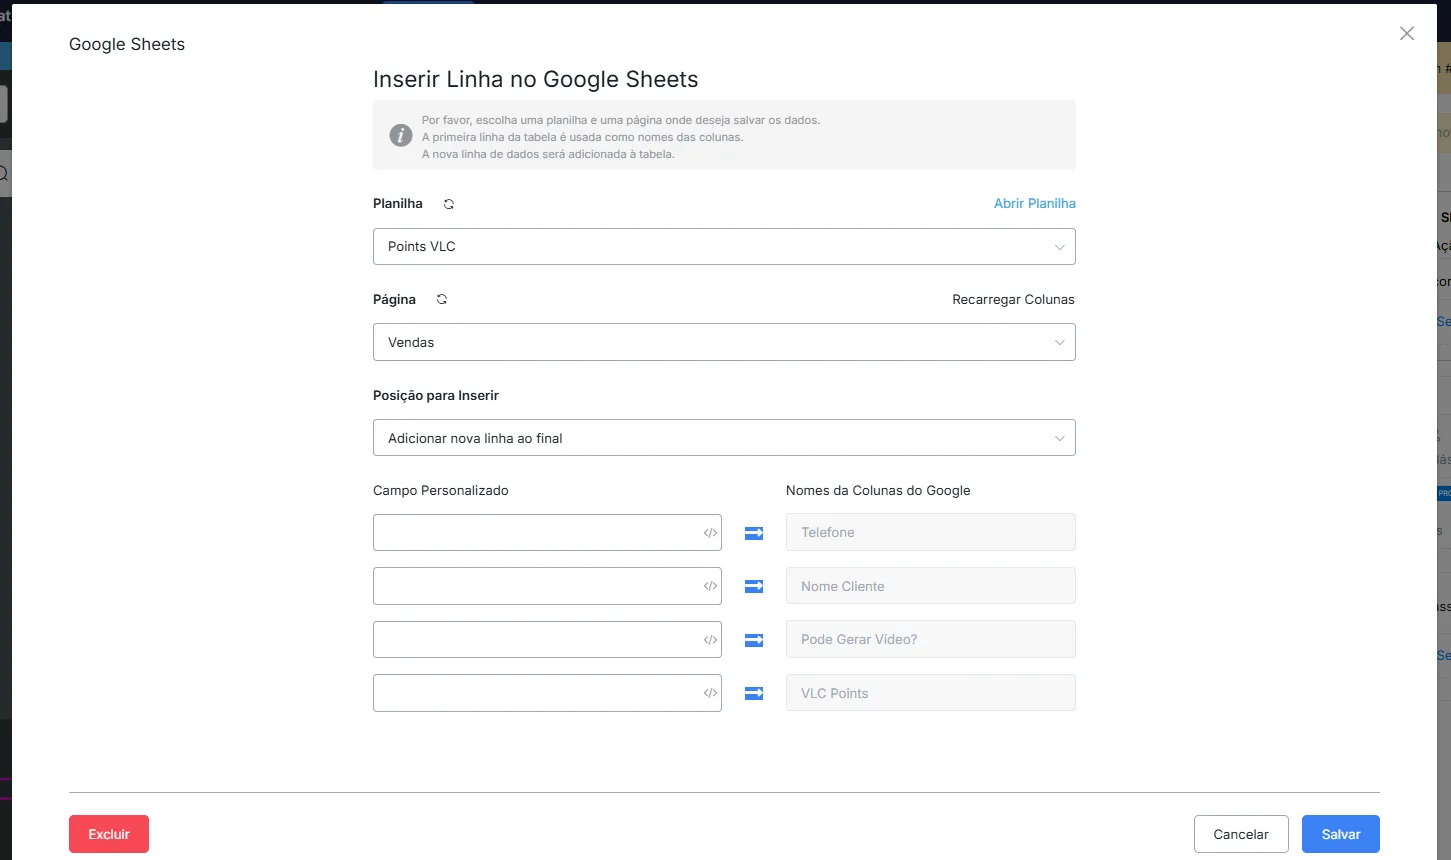Click Recarregar Colunas to reload columns

click(x=1013, y=299)
